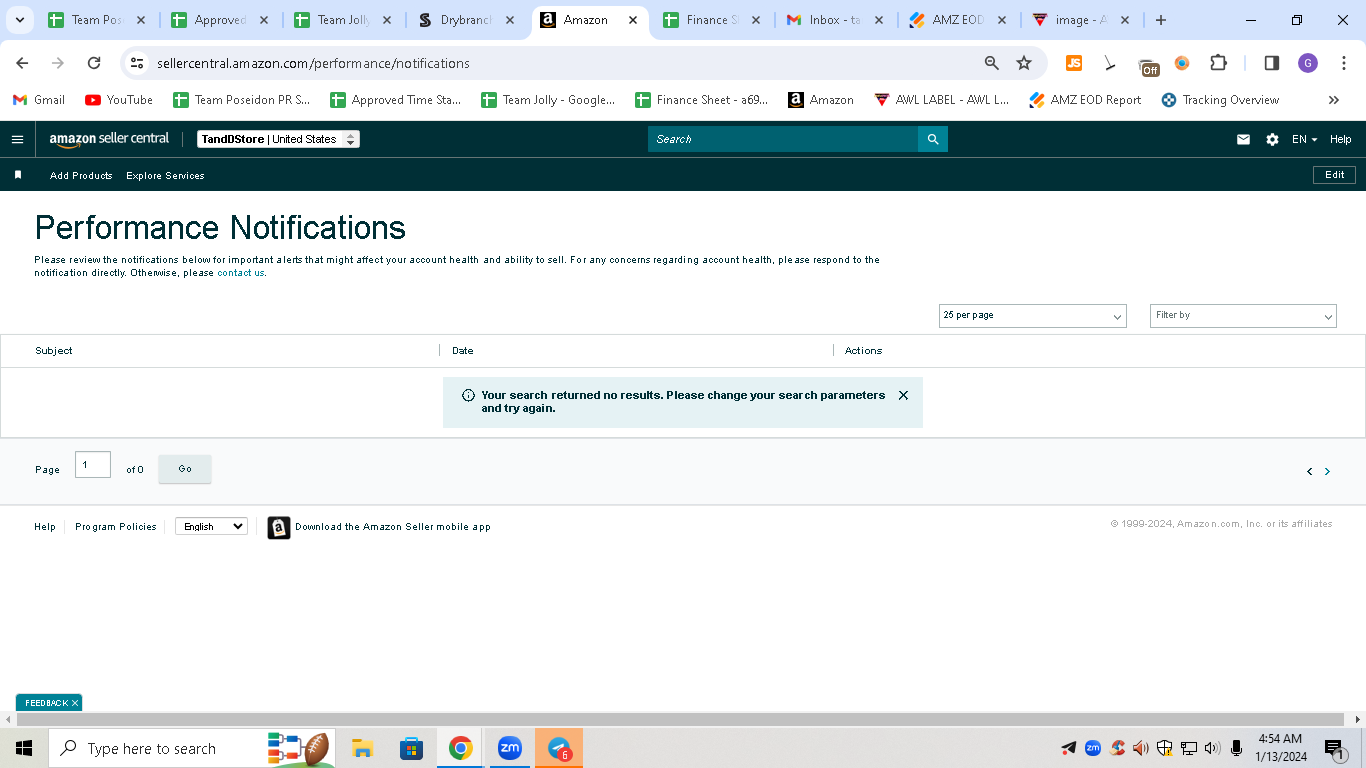Toggle the Chrome side panel

1272,63
